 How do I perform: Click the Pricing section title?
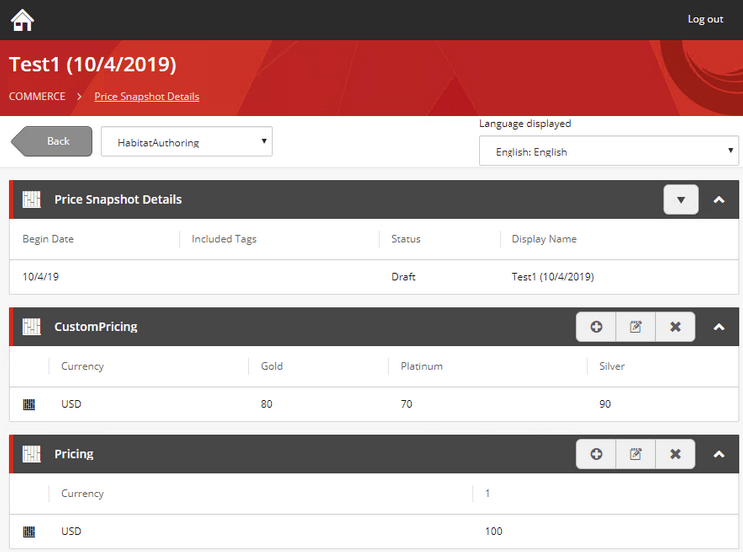(74, 454)
